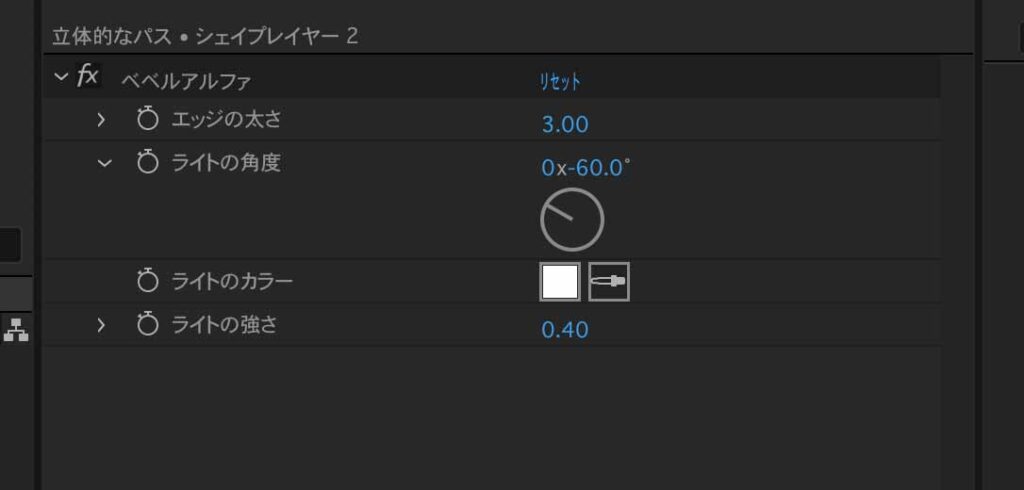Expand the エッジの太さ property
1024x490 pixels.
101,120
